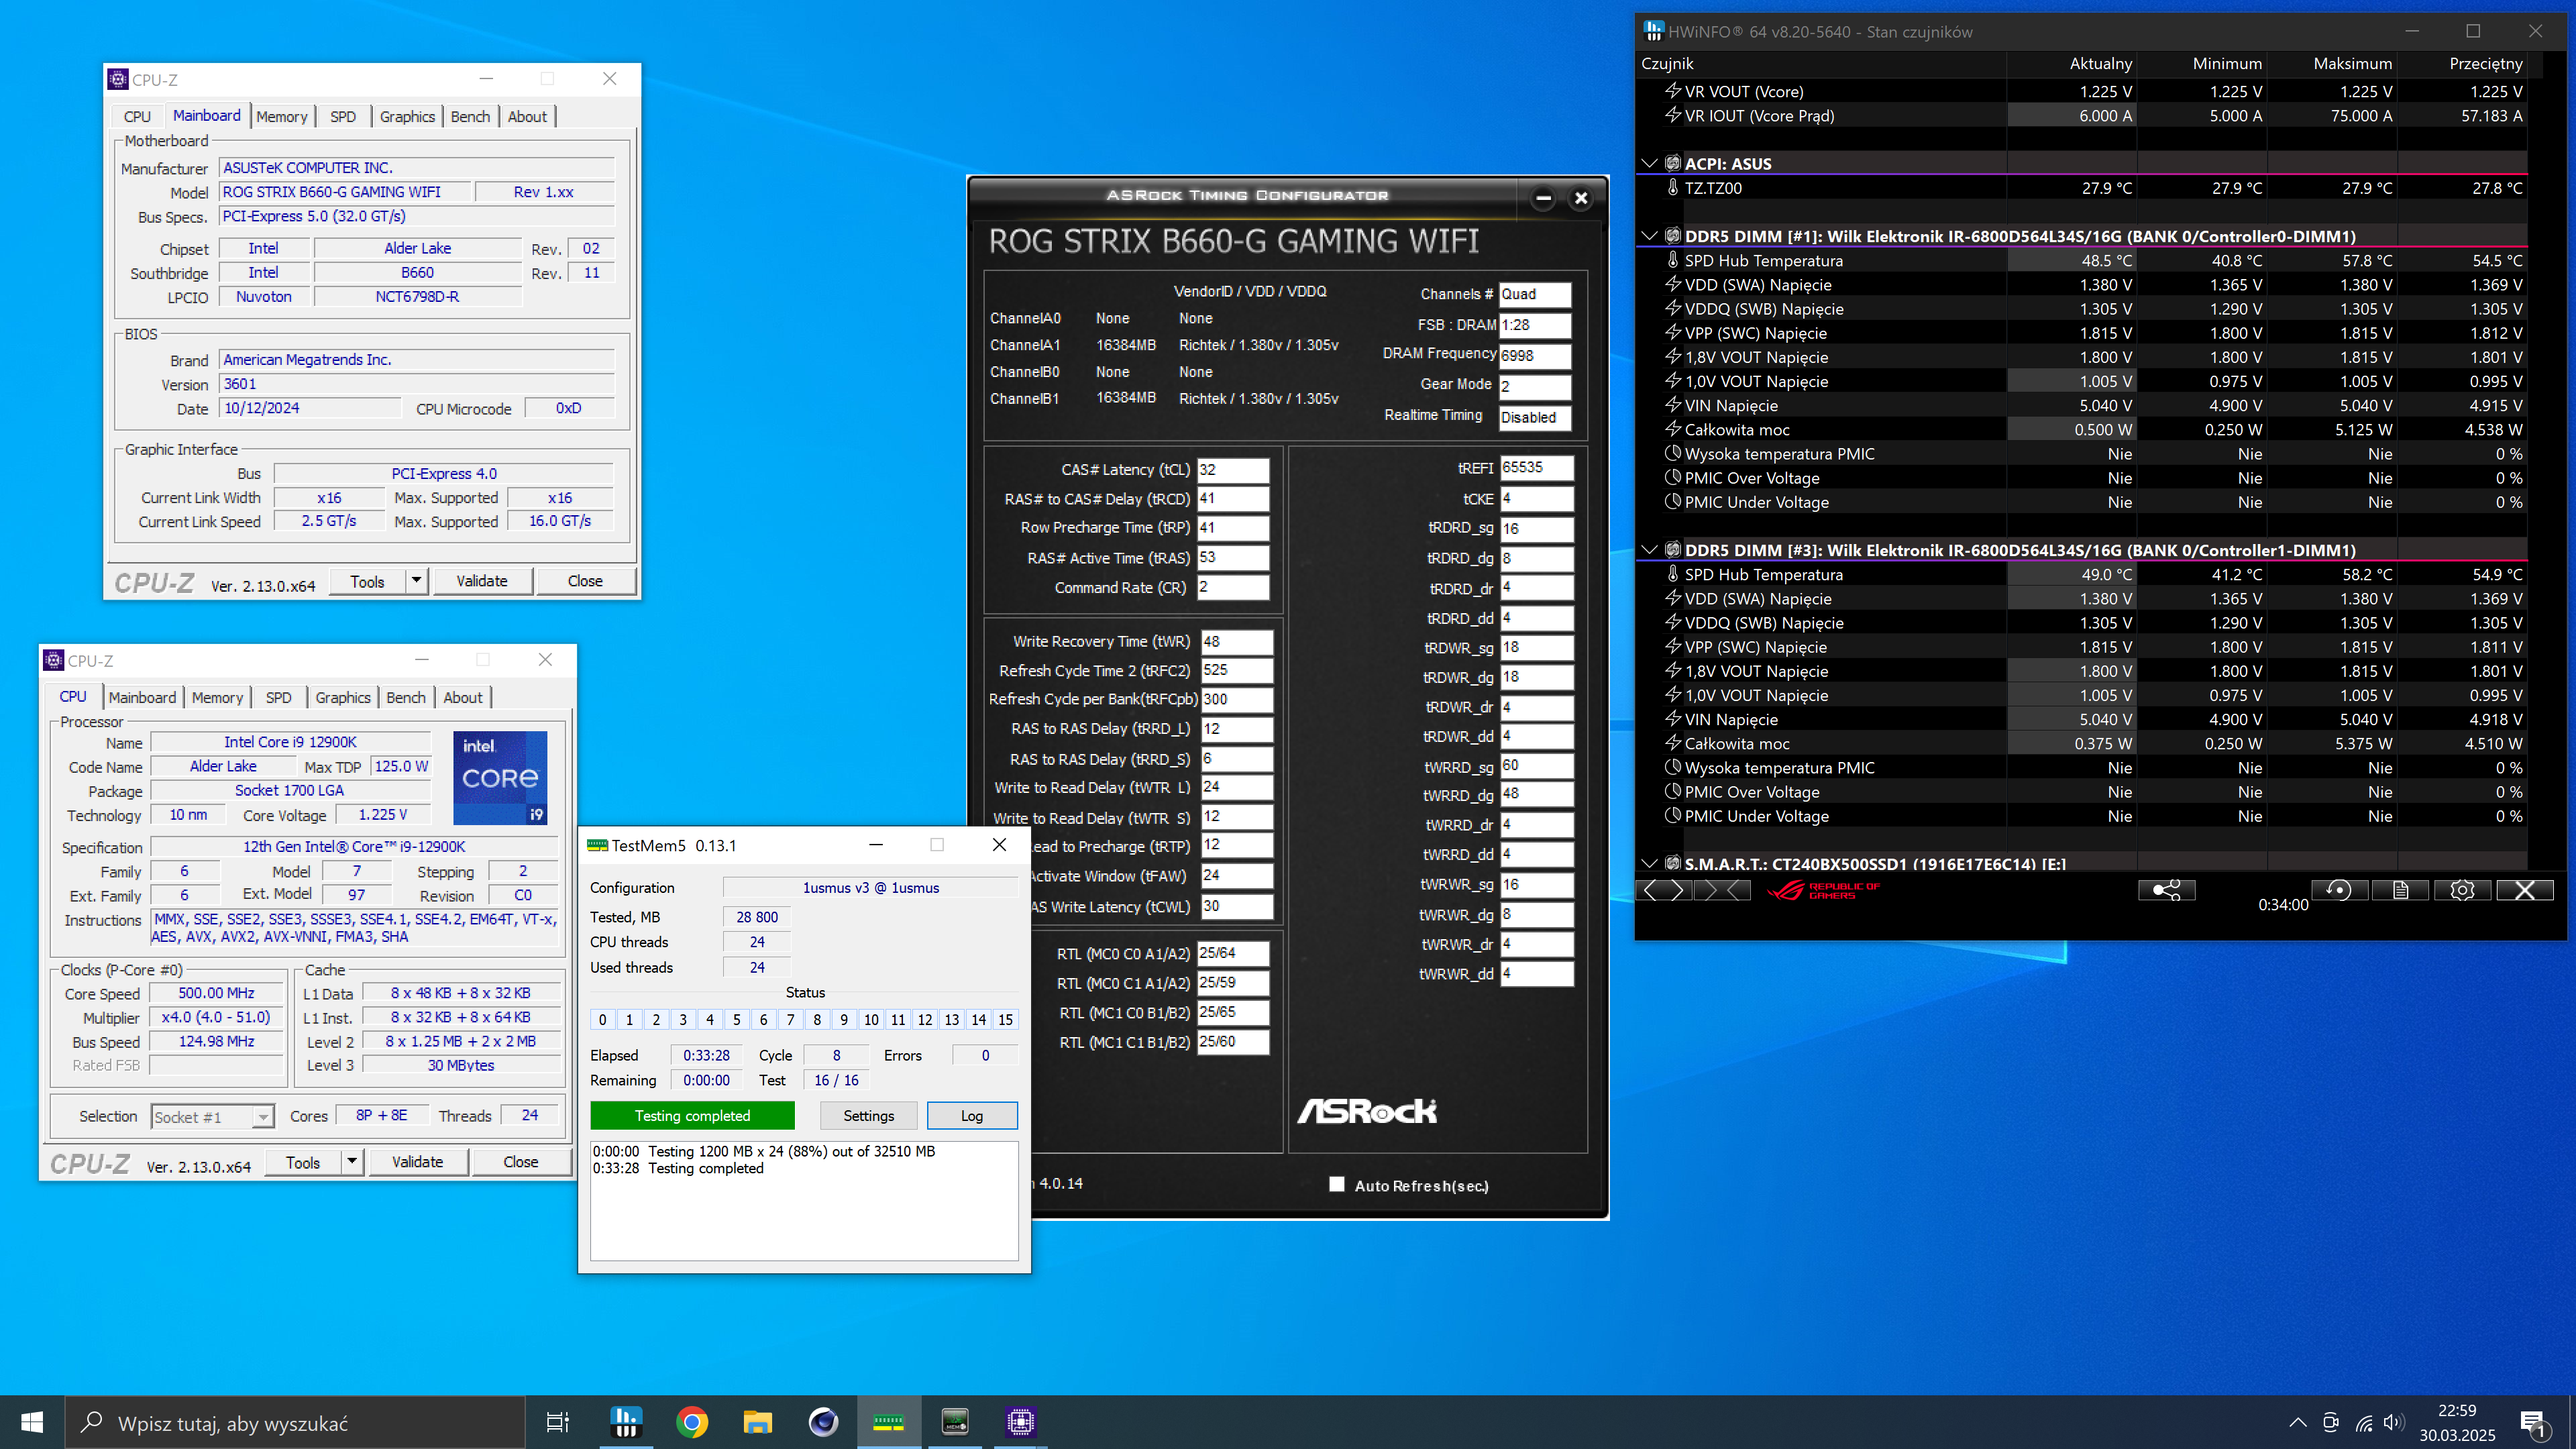Open Tools dropdown arrow in lower CPU-Z

[x=352, y=1162]
